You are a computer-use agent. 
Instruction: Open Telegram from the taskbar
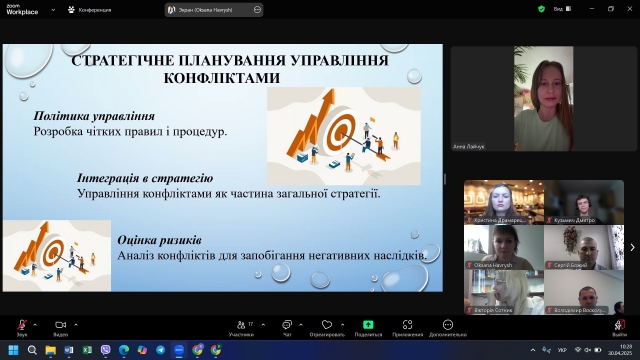(160, 350)
